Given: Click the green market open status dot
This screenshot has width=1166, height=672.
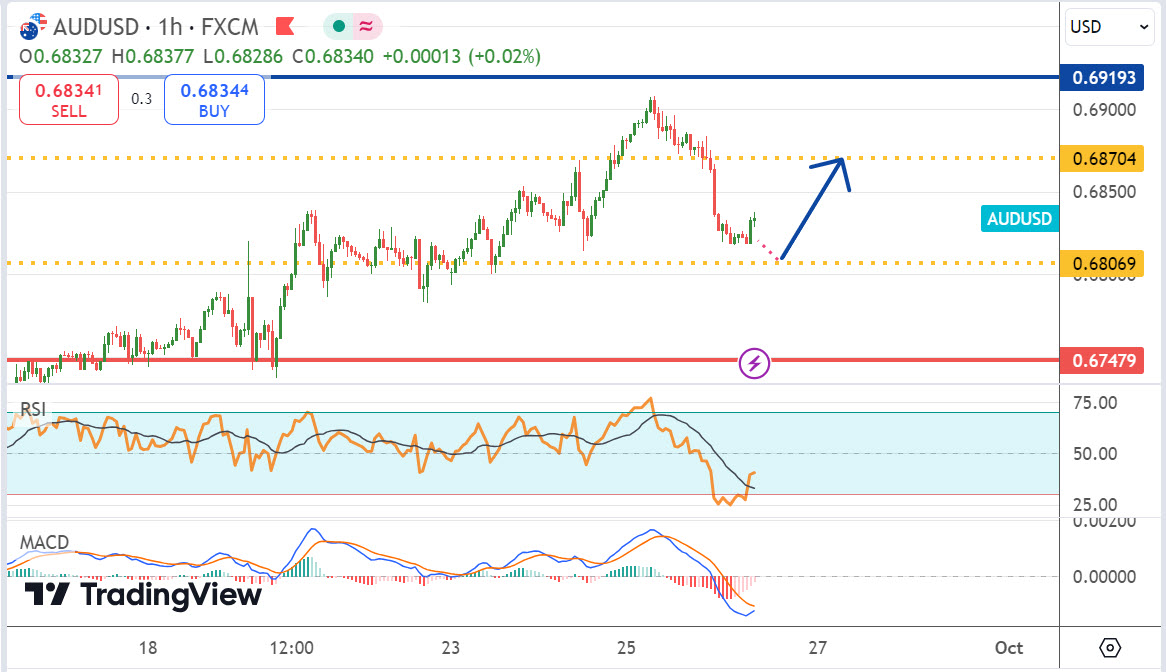Looking at the screenshot, I should click(339, 26).
